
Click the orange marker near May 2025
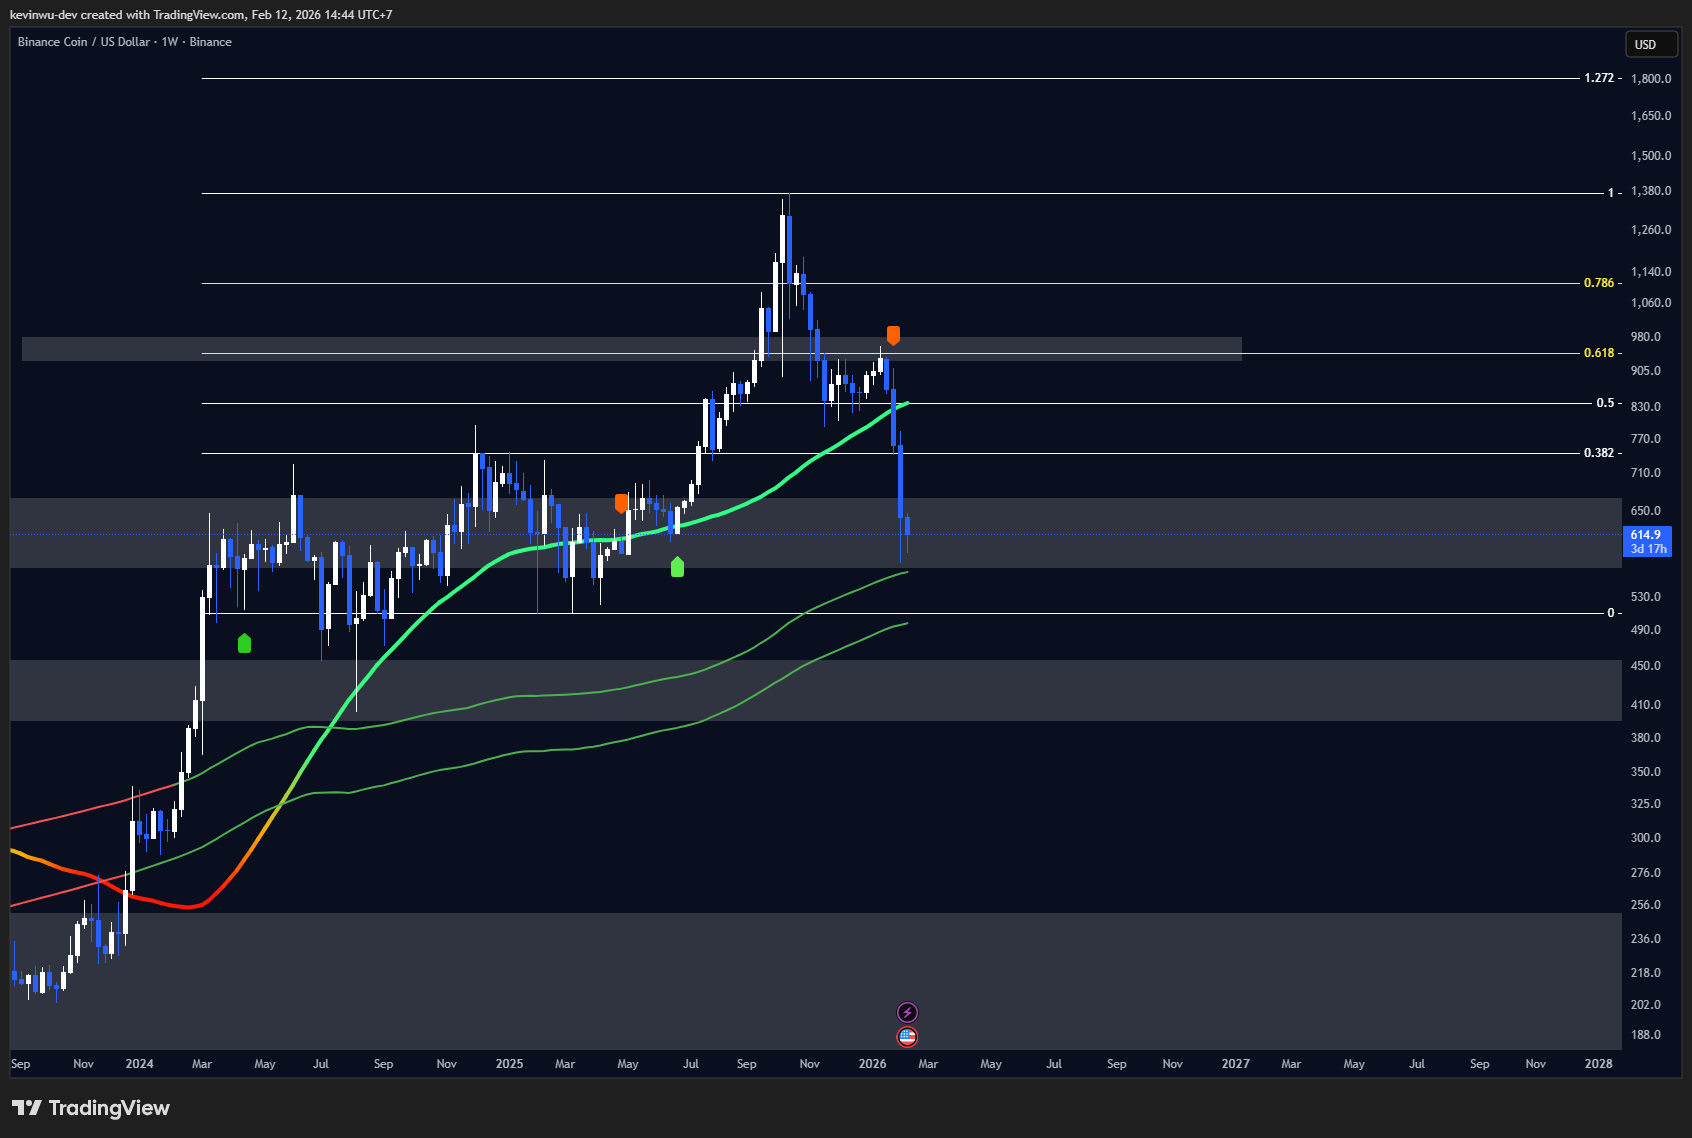point(621,502)
